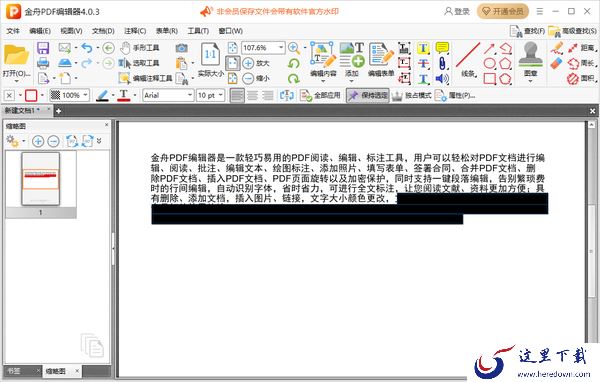
Task: Select the Edit annotation tool (编辑注释工具)
Action: (145, 78)
